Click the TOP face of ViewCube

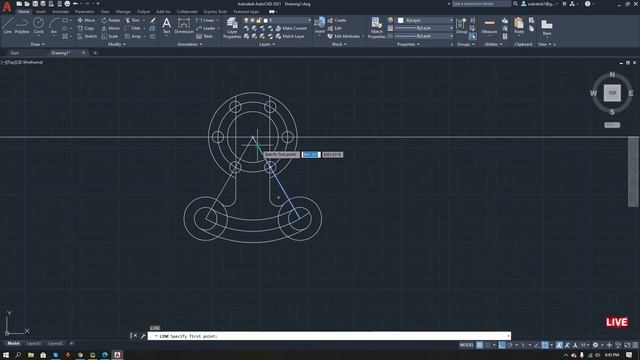click(x=612, y=93)
